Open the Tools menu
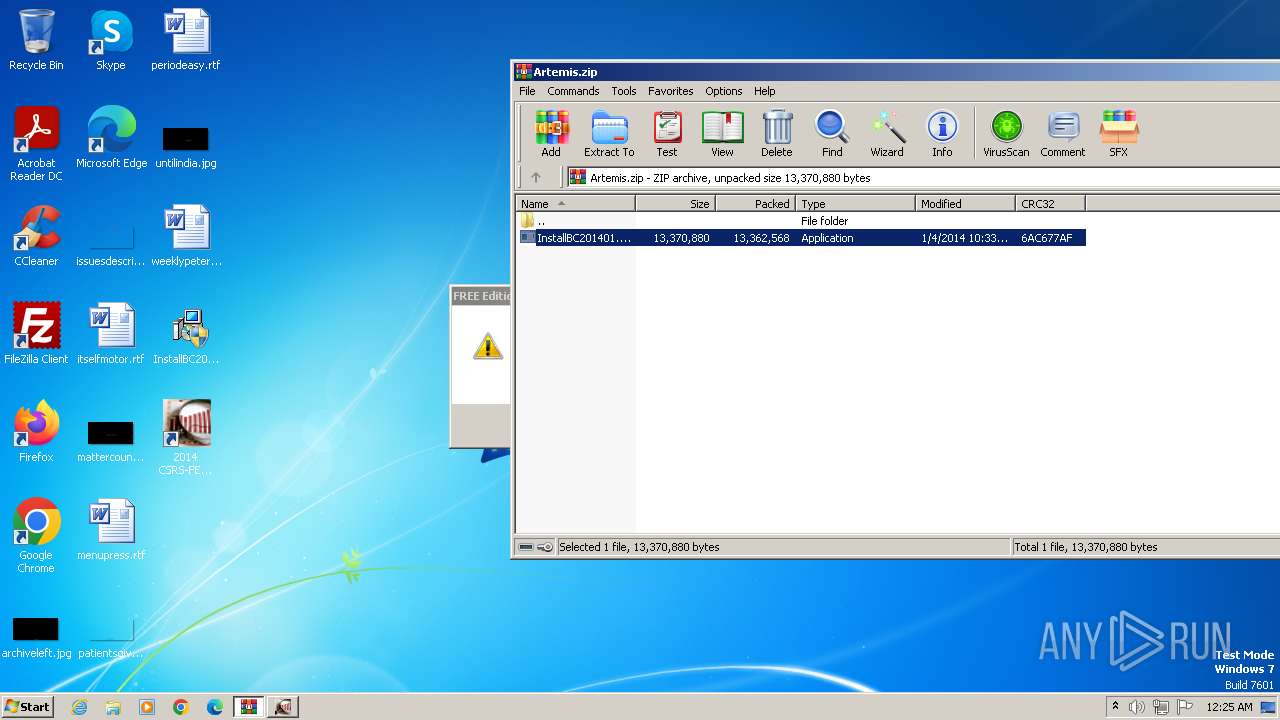This screenshot has width=1280, height=720. pyautogui.click(x=624, y=91)
